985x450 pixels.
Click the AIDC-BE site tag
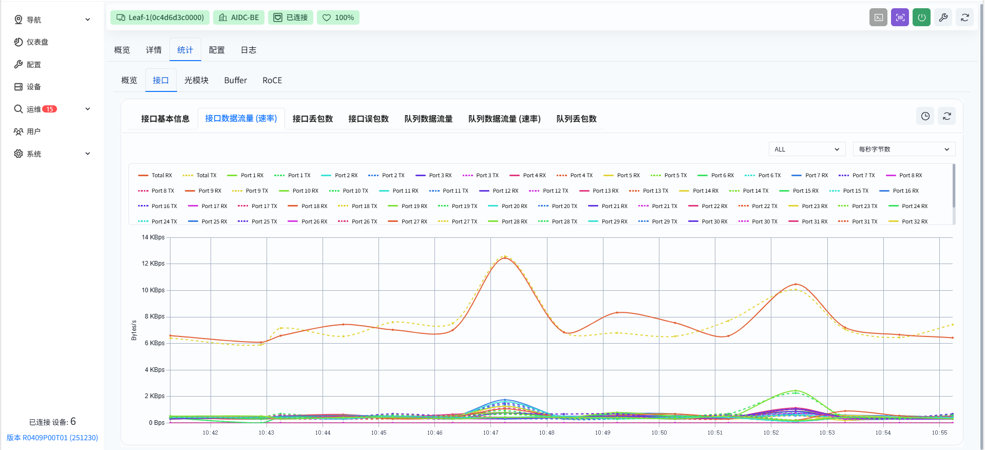point(238,18)
